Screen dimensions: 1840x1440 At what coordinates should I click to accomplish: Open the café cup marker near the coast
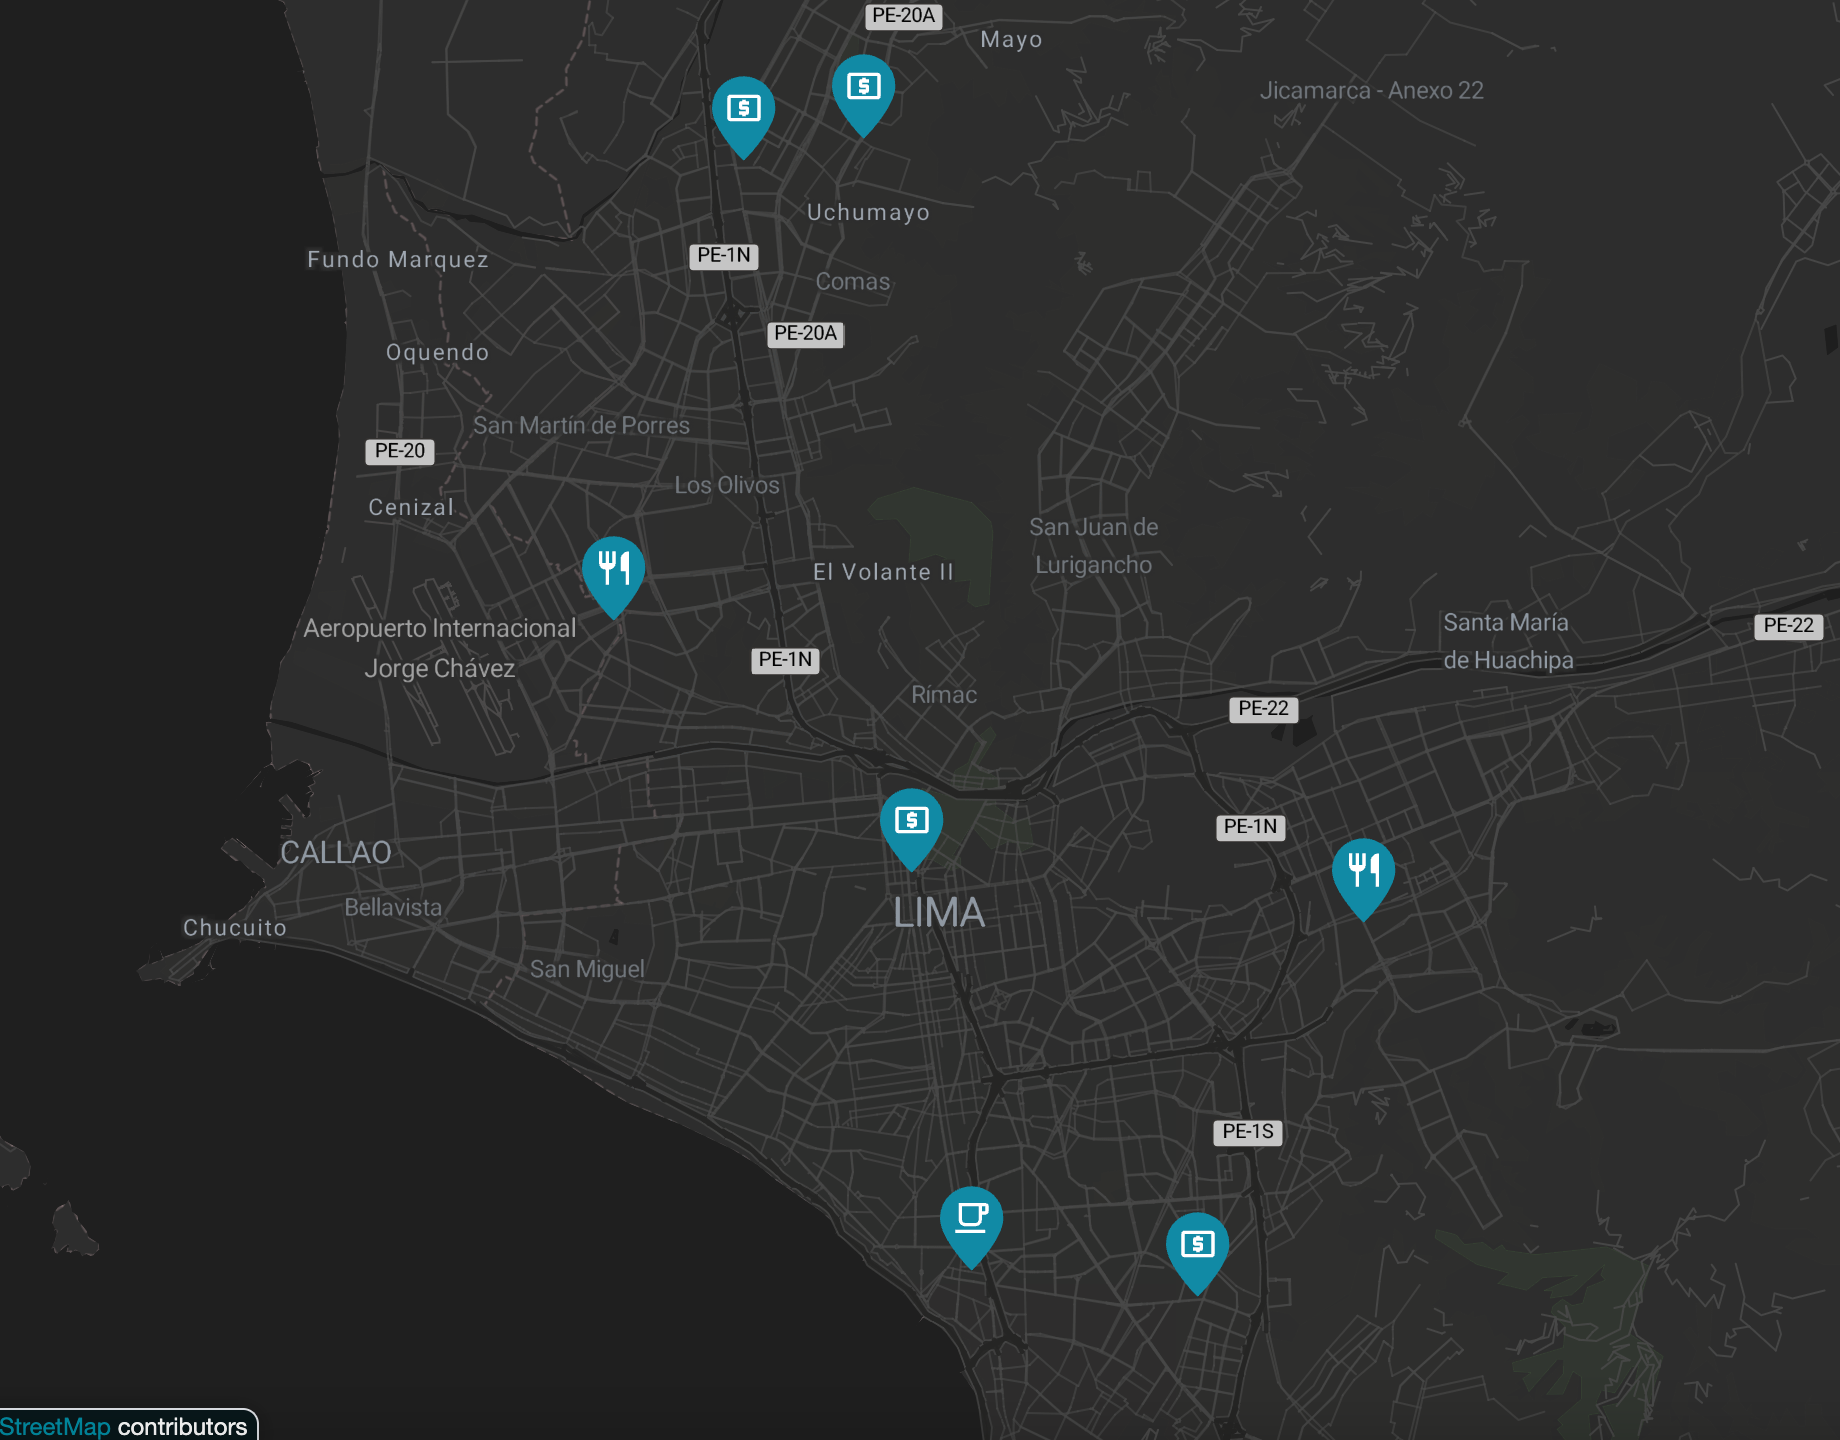point(970,1219)
